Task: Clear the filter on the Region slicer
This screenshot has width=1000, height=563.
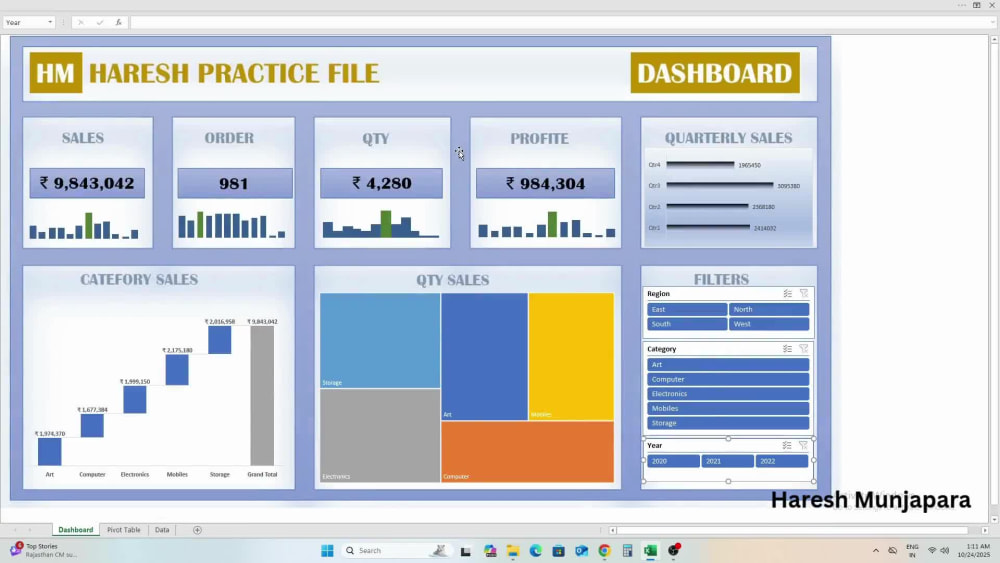Action: (804, 294)
